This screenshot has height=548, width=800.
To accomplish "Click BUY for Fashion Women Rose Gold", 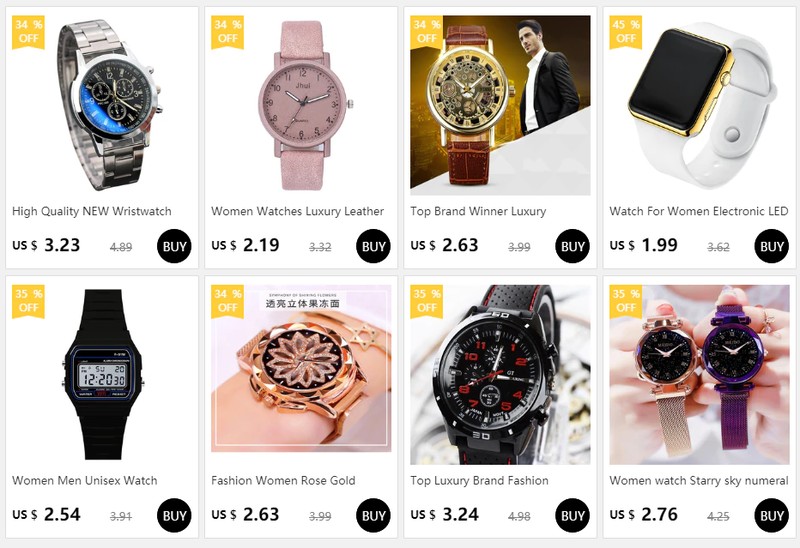I will coord(373,515).
